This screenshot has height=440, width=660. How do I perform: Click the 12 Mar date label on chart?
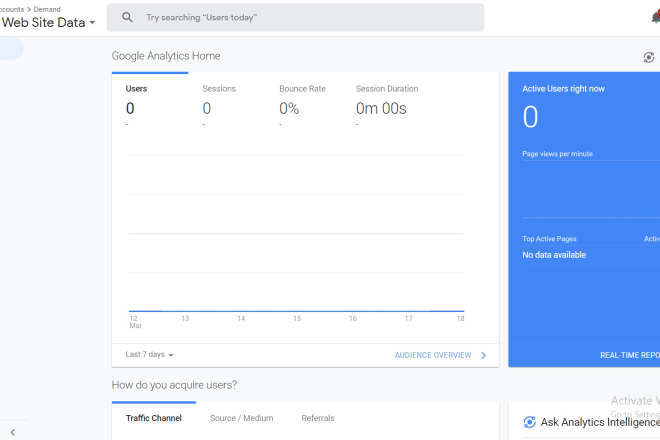[x=136, y=322]
